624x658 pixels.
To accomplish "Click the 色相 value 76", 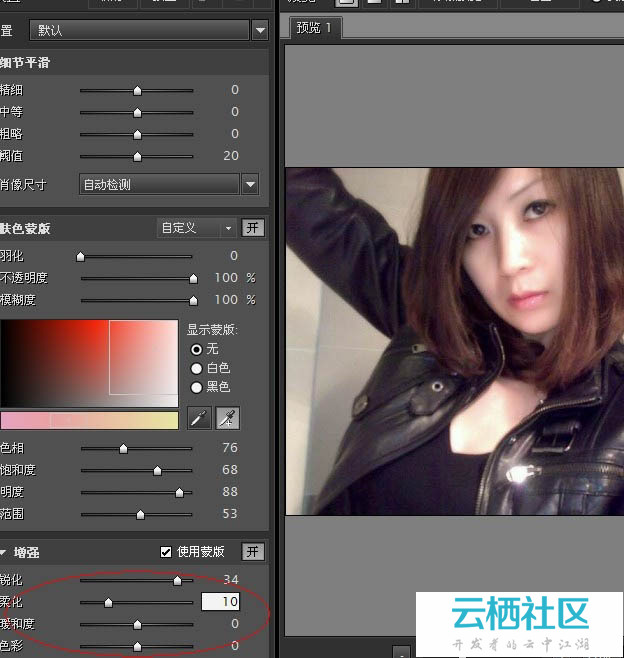I will pyautogui.click(x=230, y=448).
